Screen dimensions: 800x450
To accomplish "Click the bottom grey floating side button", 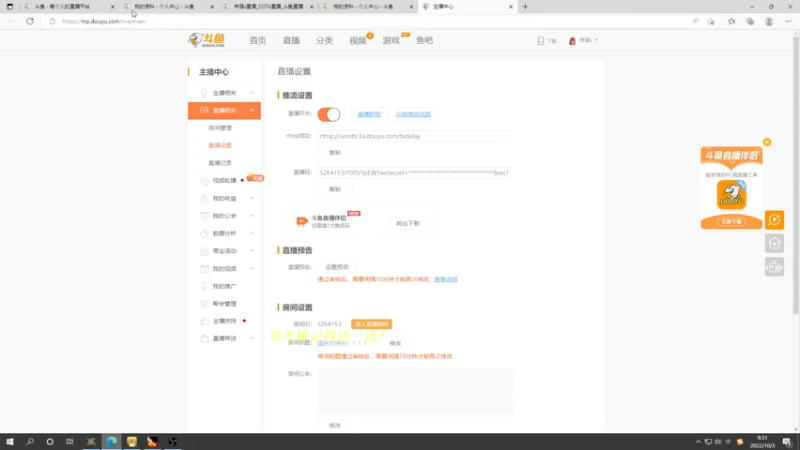I will (x=774, y=267).
